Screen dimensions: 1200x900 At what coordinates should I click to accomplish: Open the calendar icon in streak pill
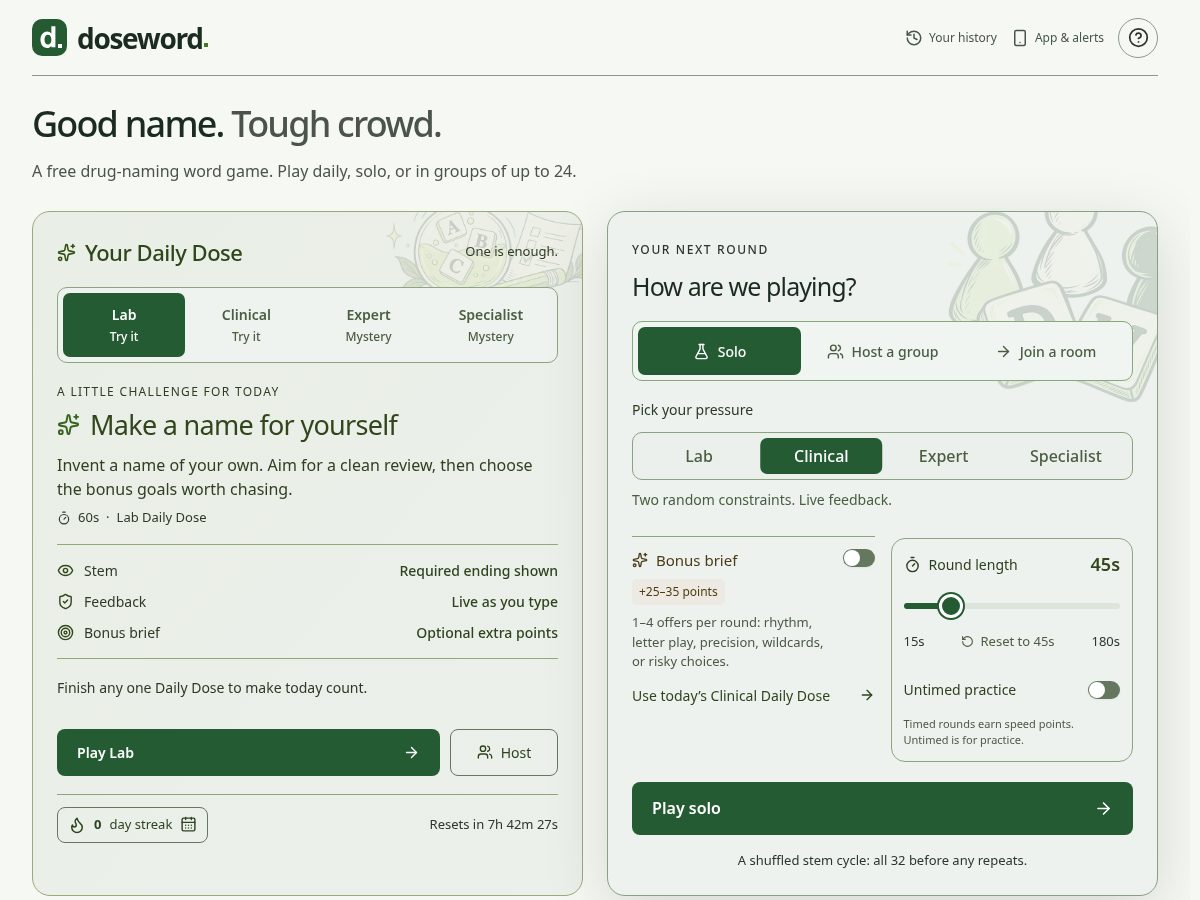[x=188, y=825]
